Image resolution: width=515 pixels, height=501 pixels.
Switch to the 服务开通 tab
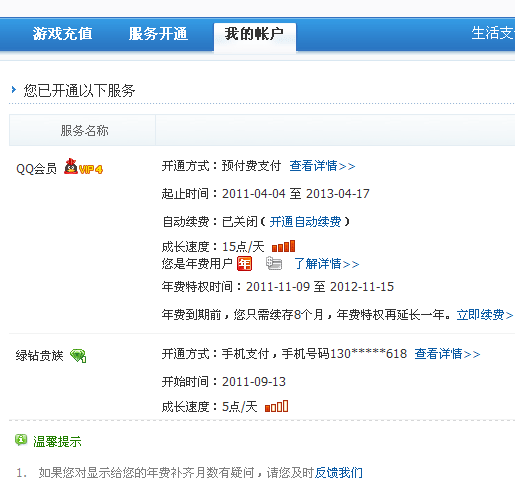(158, 34)
